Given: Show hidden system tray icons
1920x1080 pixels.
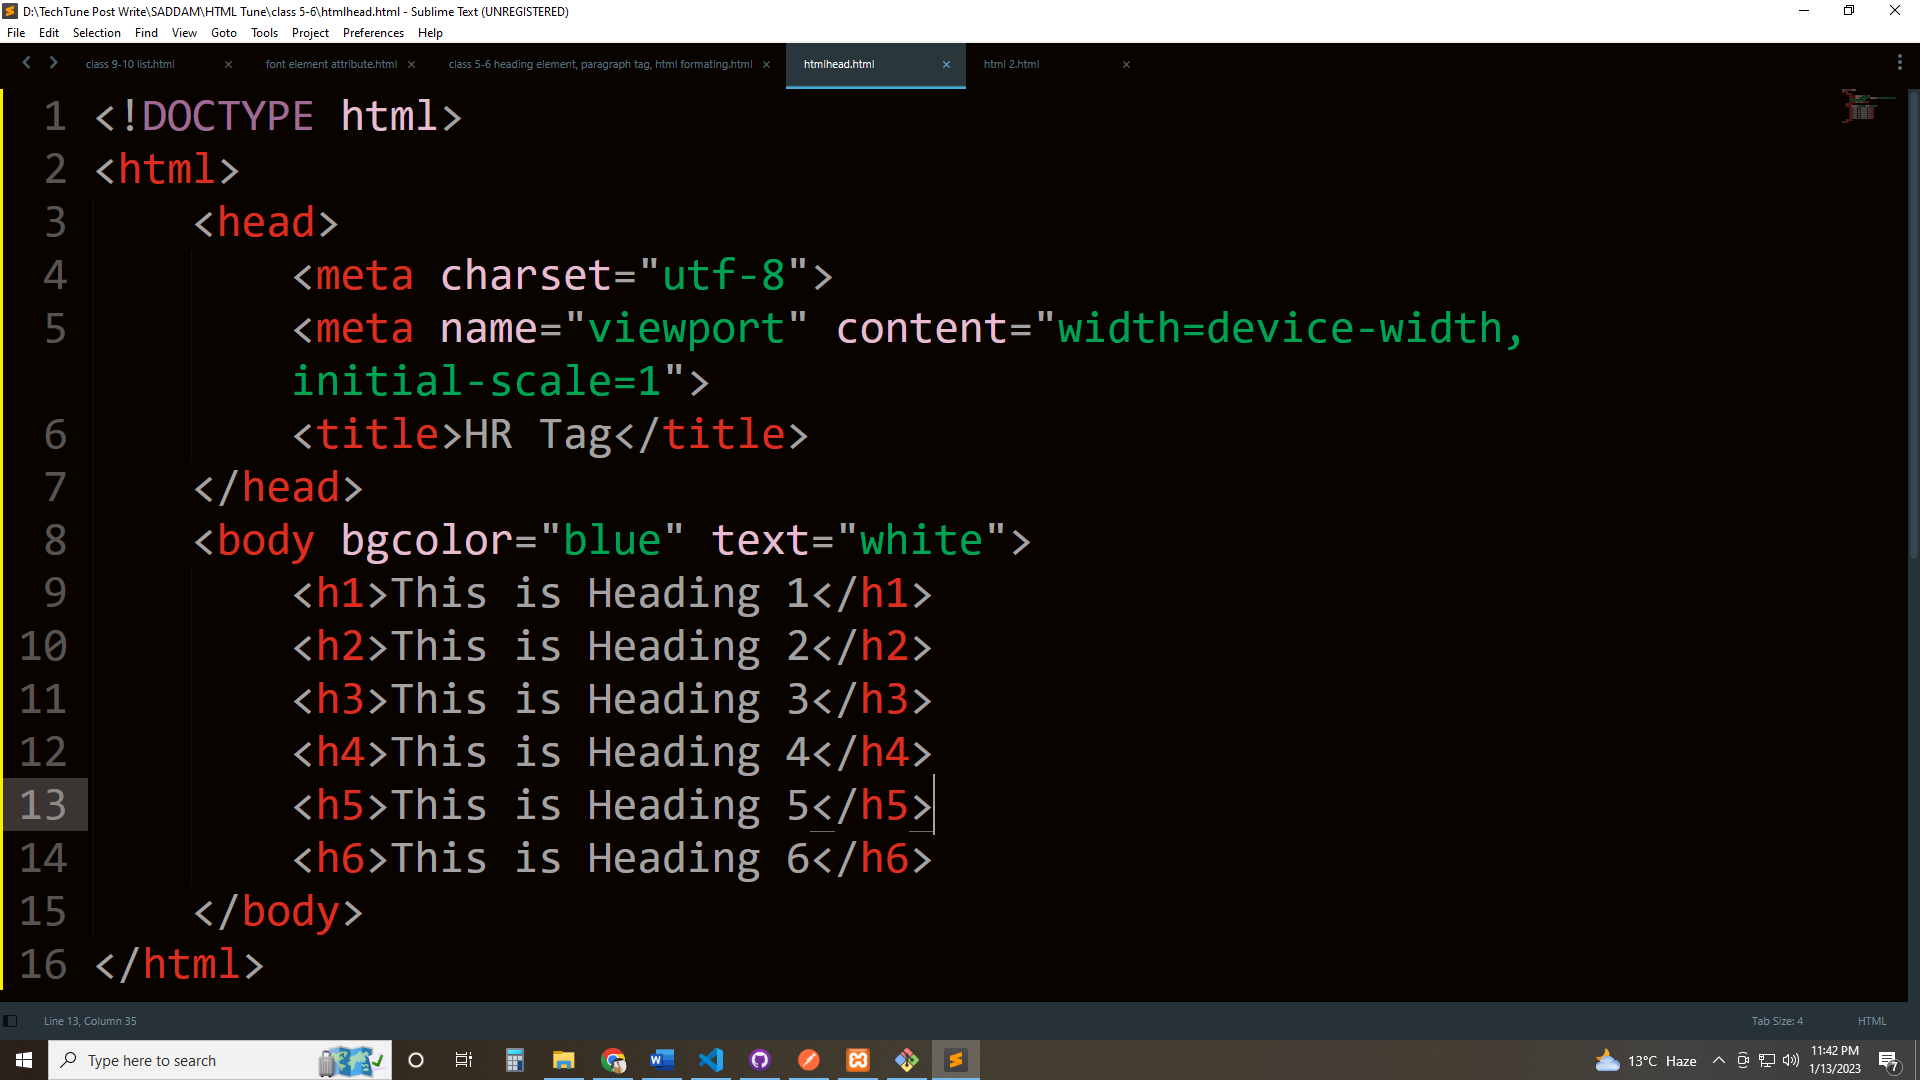Looking at the screenshot, I should click(1718, 1060).
